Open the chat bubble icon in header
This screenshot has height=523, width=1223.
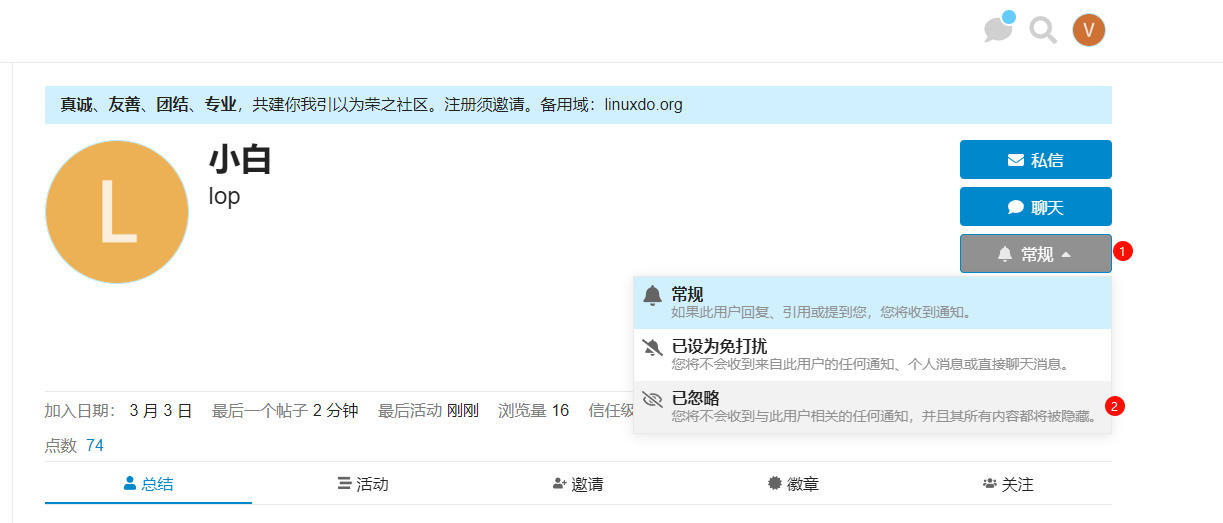(997, 30)
